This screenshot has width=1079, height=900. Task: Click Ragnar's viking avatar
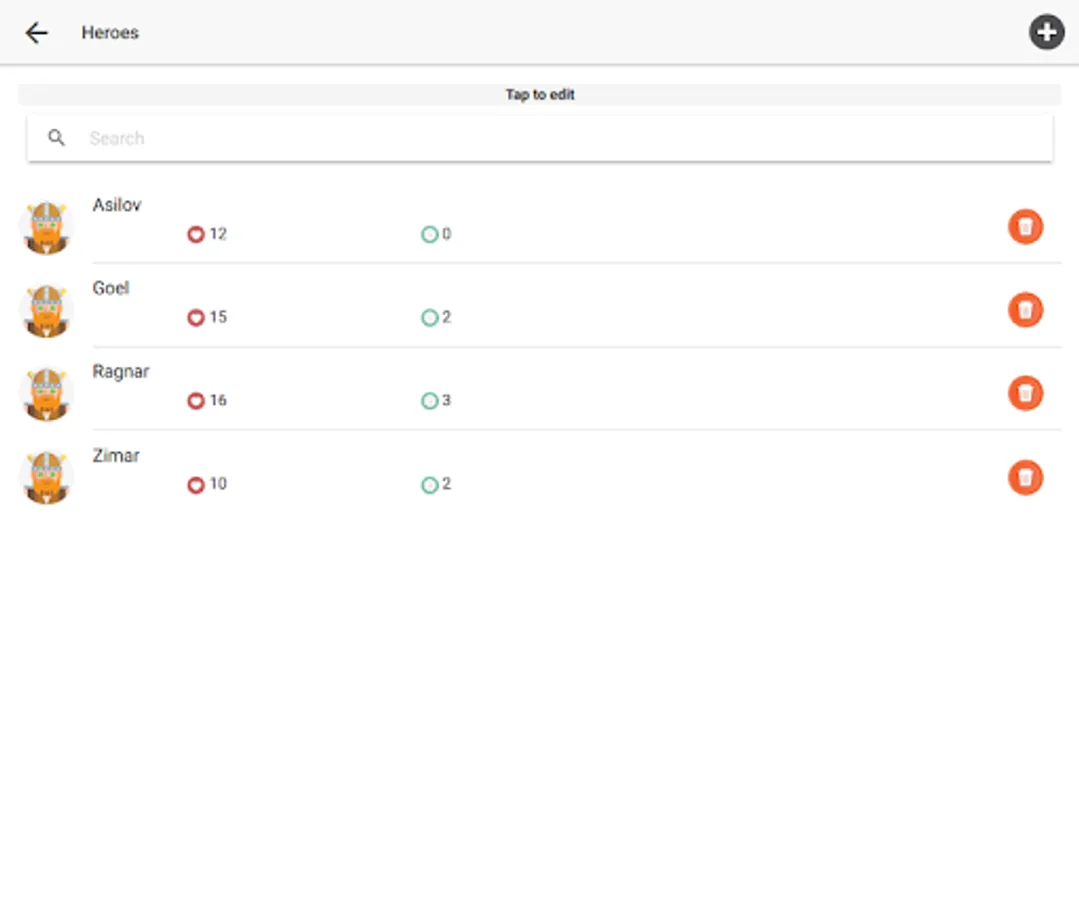[47, 394]
